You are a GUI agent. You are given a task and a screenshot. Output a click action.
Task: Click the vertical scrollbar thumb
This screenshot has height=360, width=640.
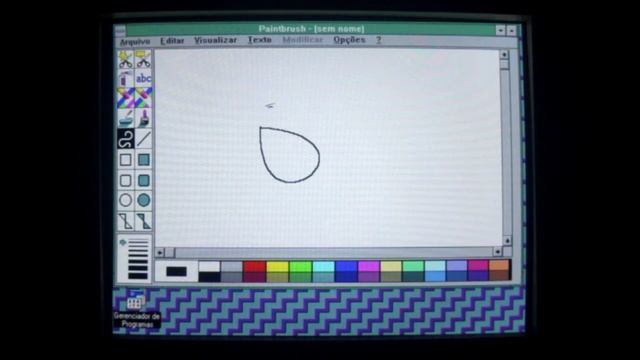tap(504, 64)
